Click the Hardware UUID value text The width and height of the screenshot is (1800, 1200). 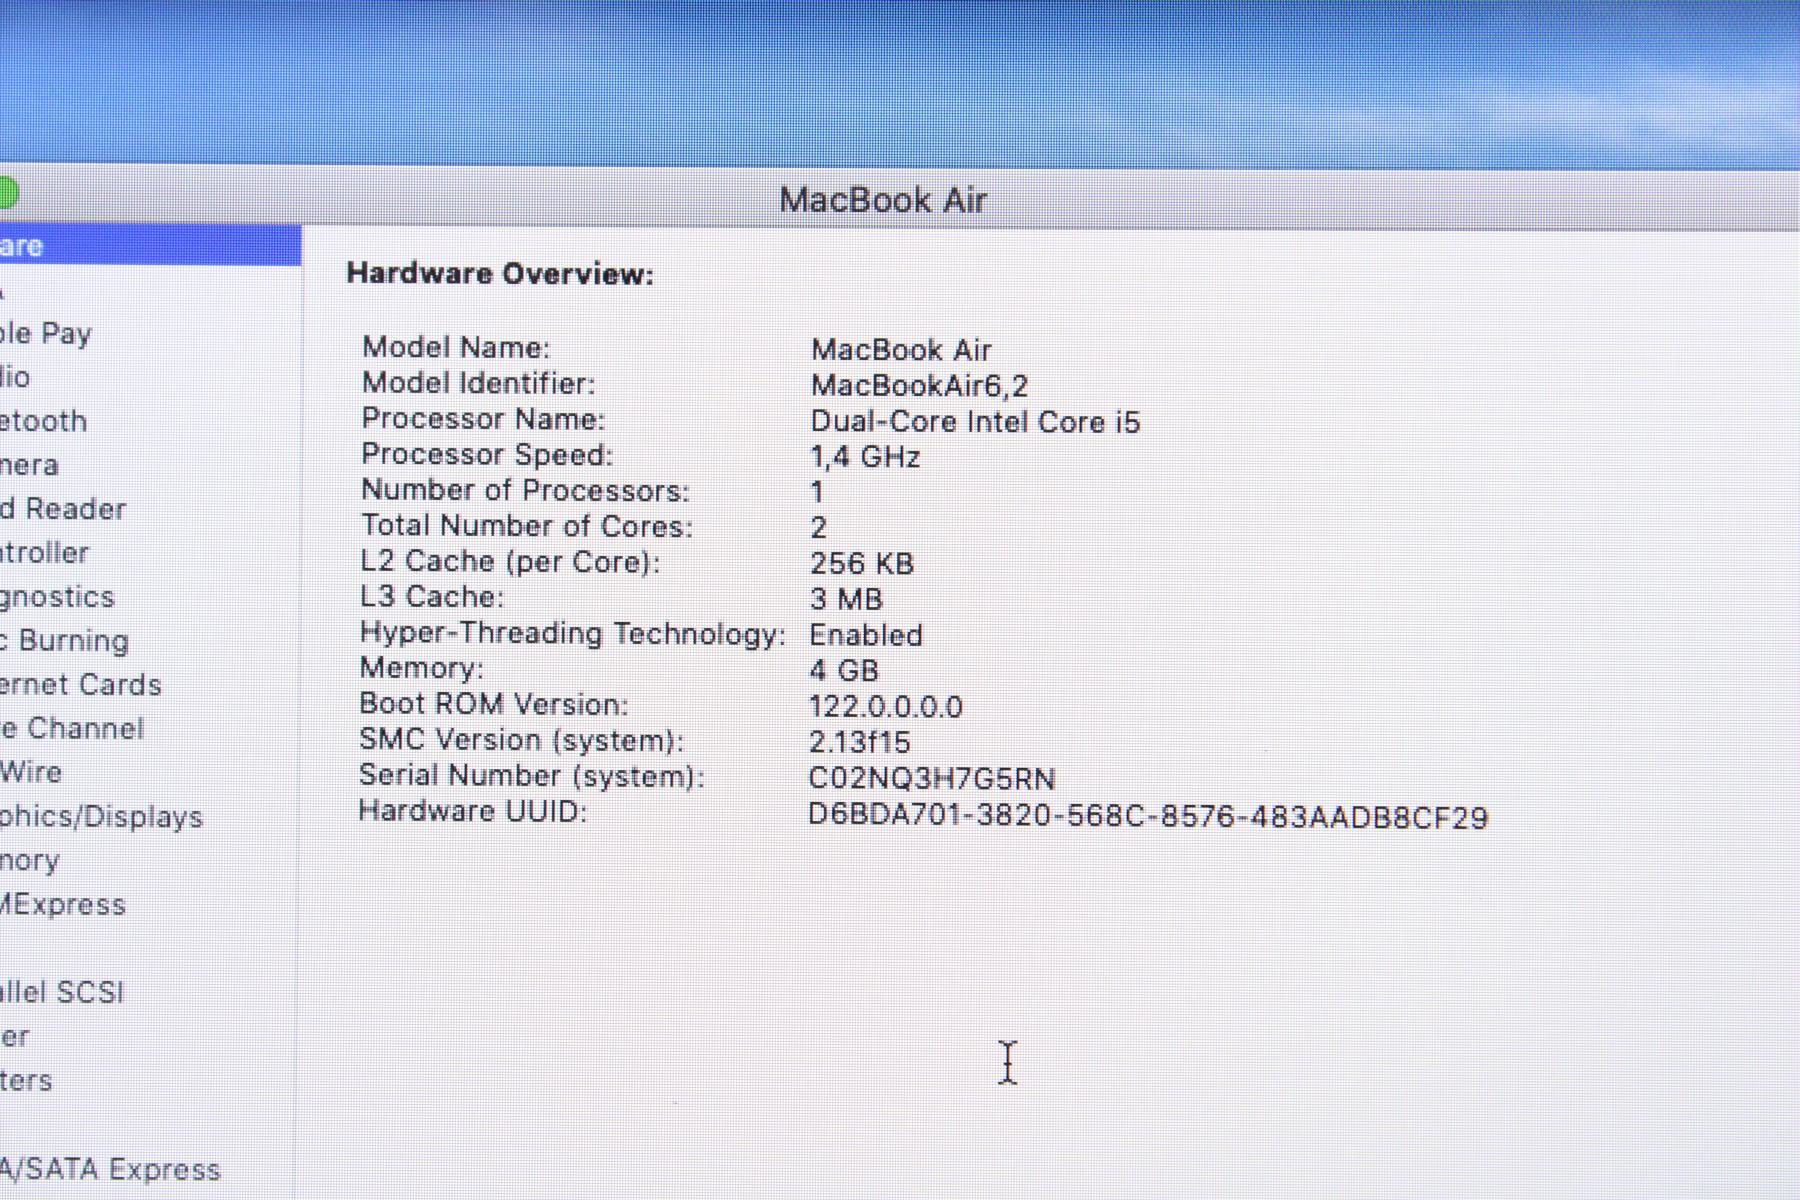(1147, 817)
